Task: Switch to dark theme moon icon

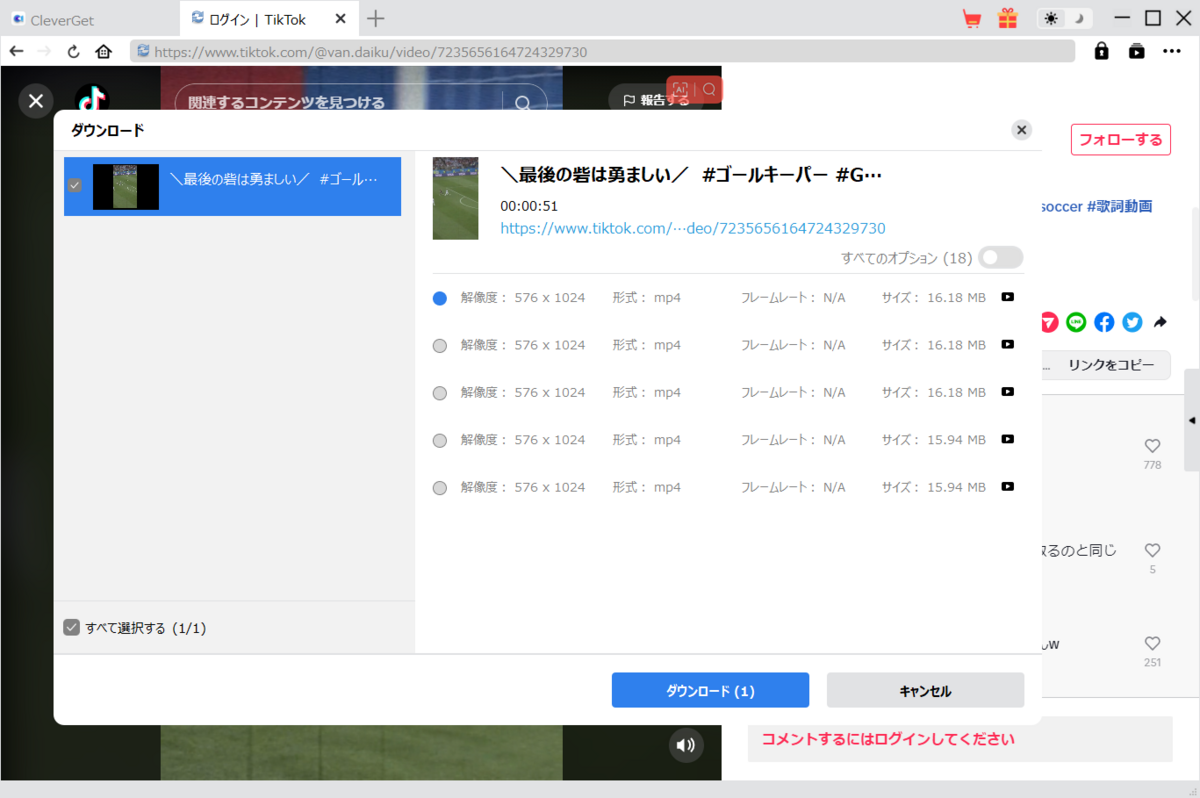Action: click(x=1079, y=18)
